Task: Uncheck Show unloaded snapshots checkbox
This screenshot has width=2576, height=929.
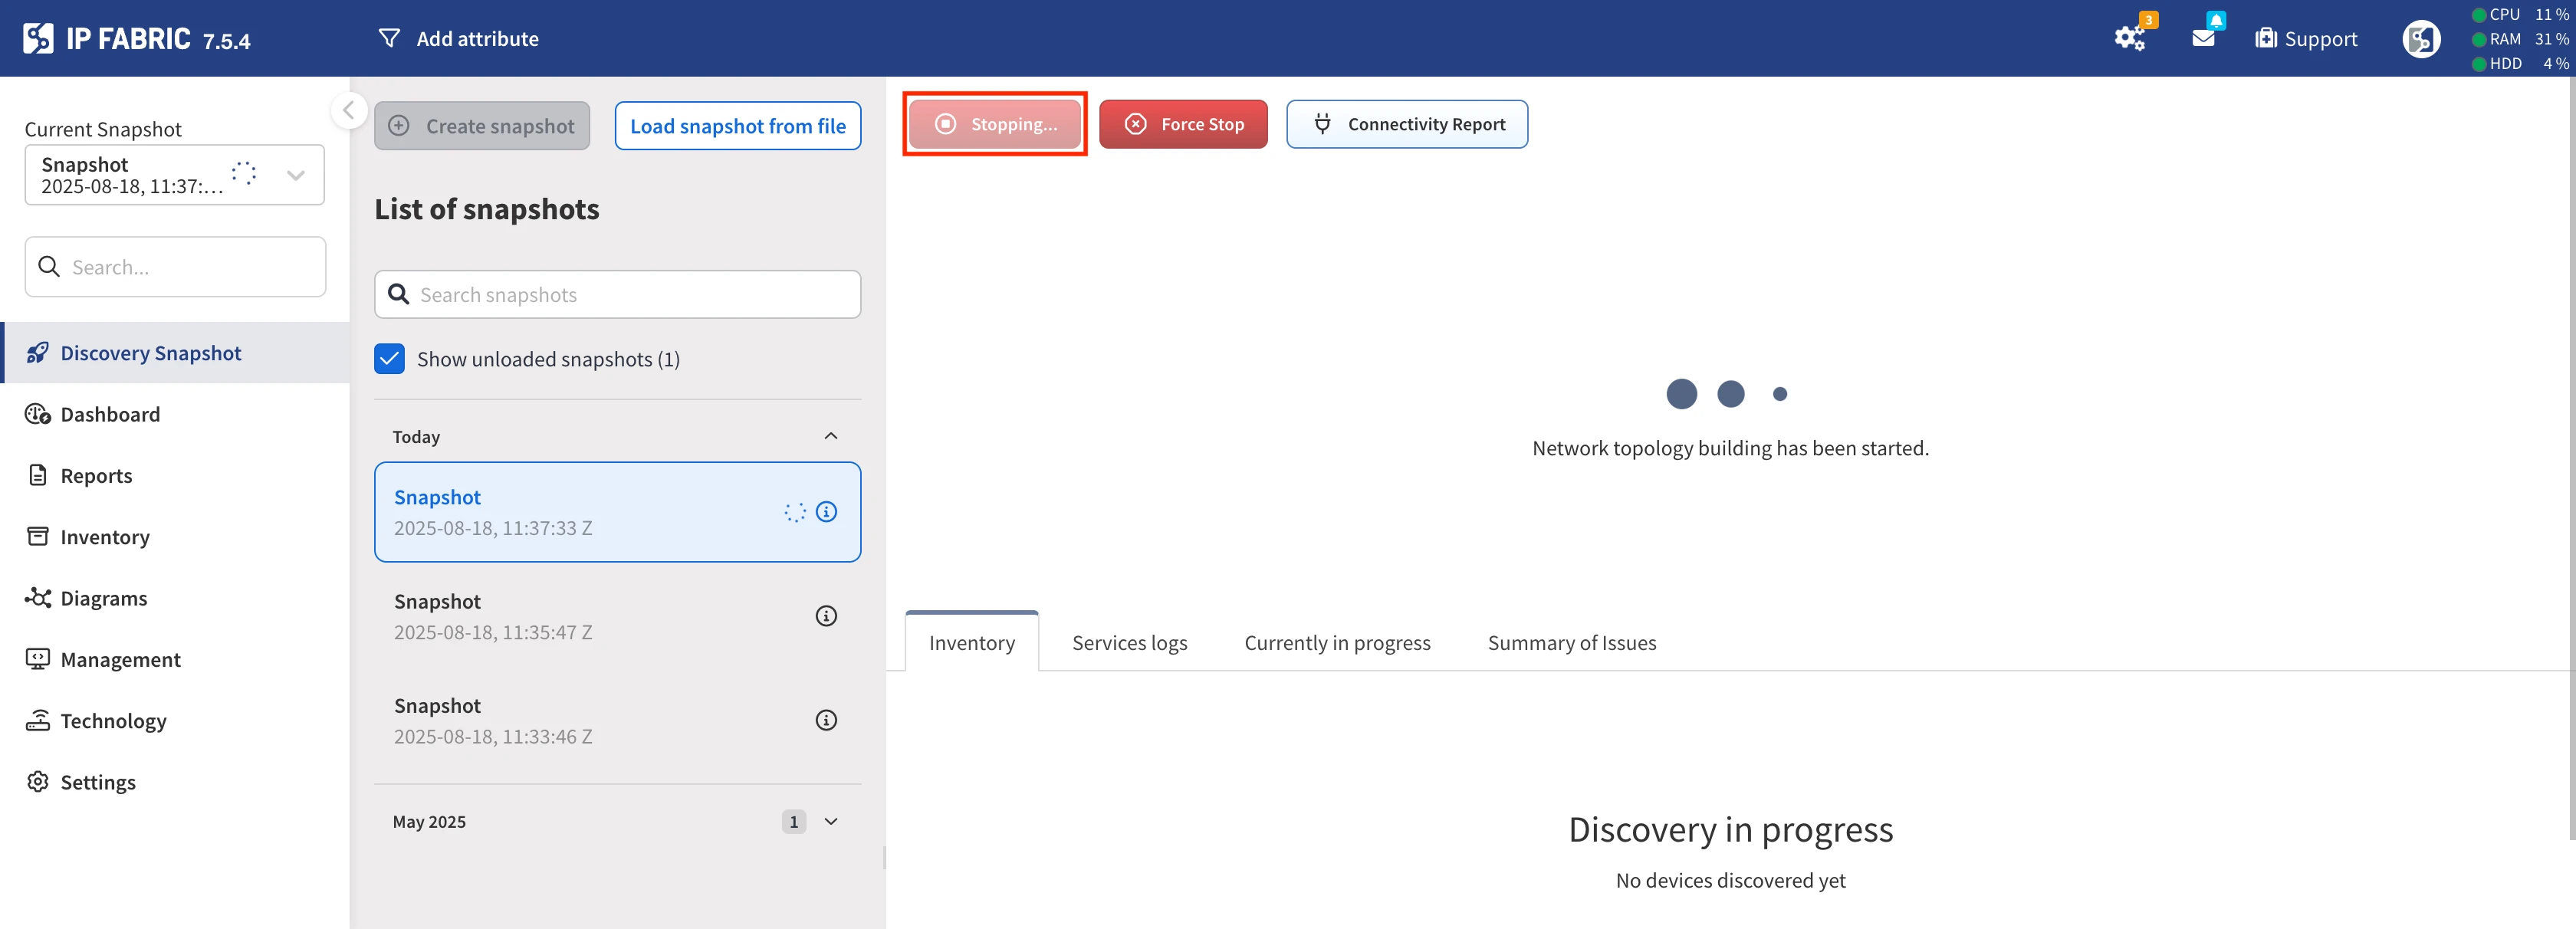Action: tap(389, 359)
